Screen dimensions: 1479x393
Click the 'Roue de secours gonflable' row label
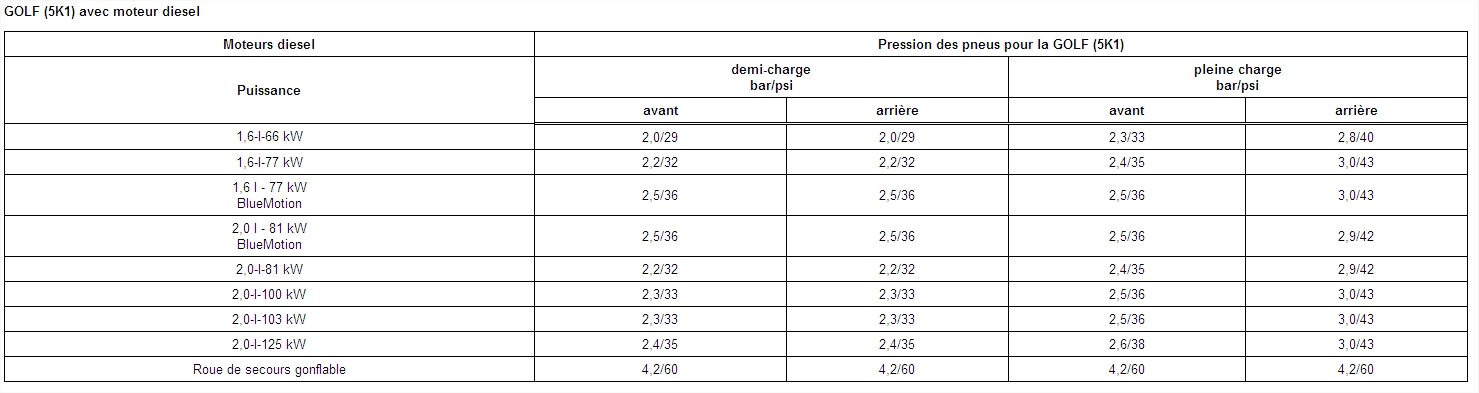tap(269, 369)
